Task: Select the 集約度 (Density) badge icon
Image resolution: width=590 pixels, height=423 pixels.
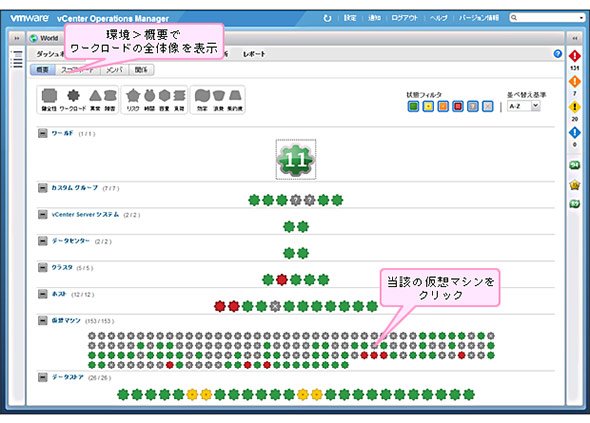Action: 235,95
